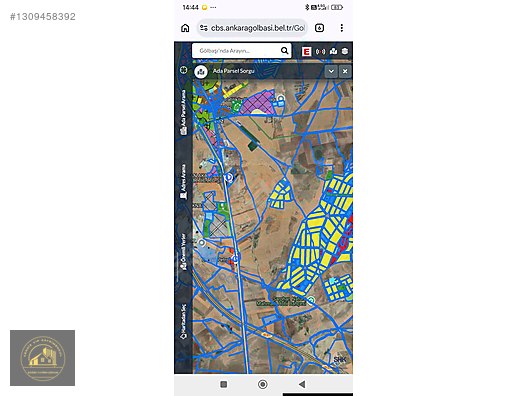Open the browser three-dot menu
The image size is (528, 396).
click(342, 28)
